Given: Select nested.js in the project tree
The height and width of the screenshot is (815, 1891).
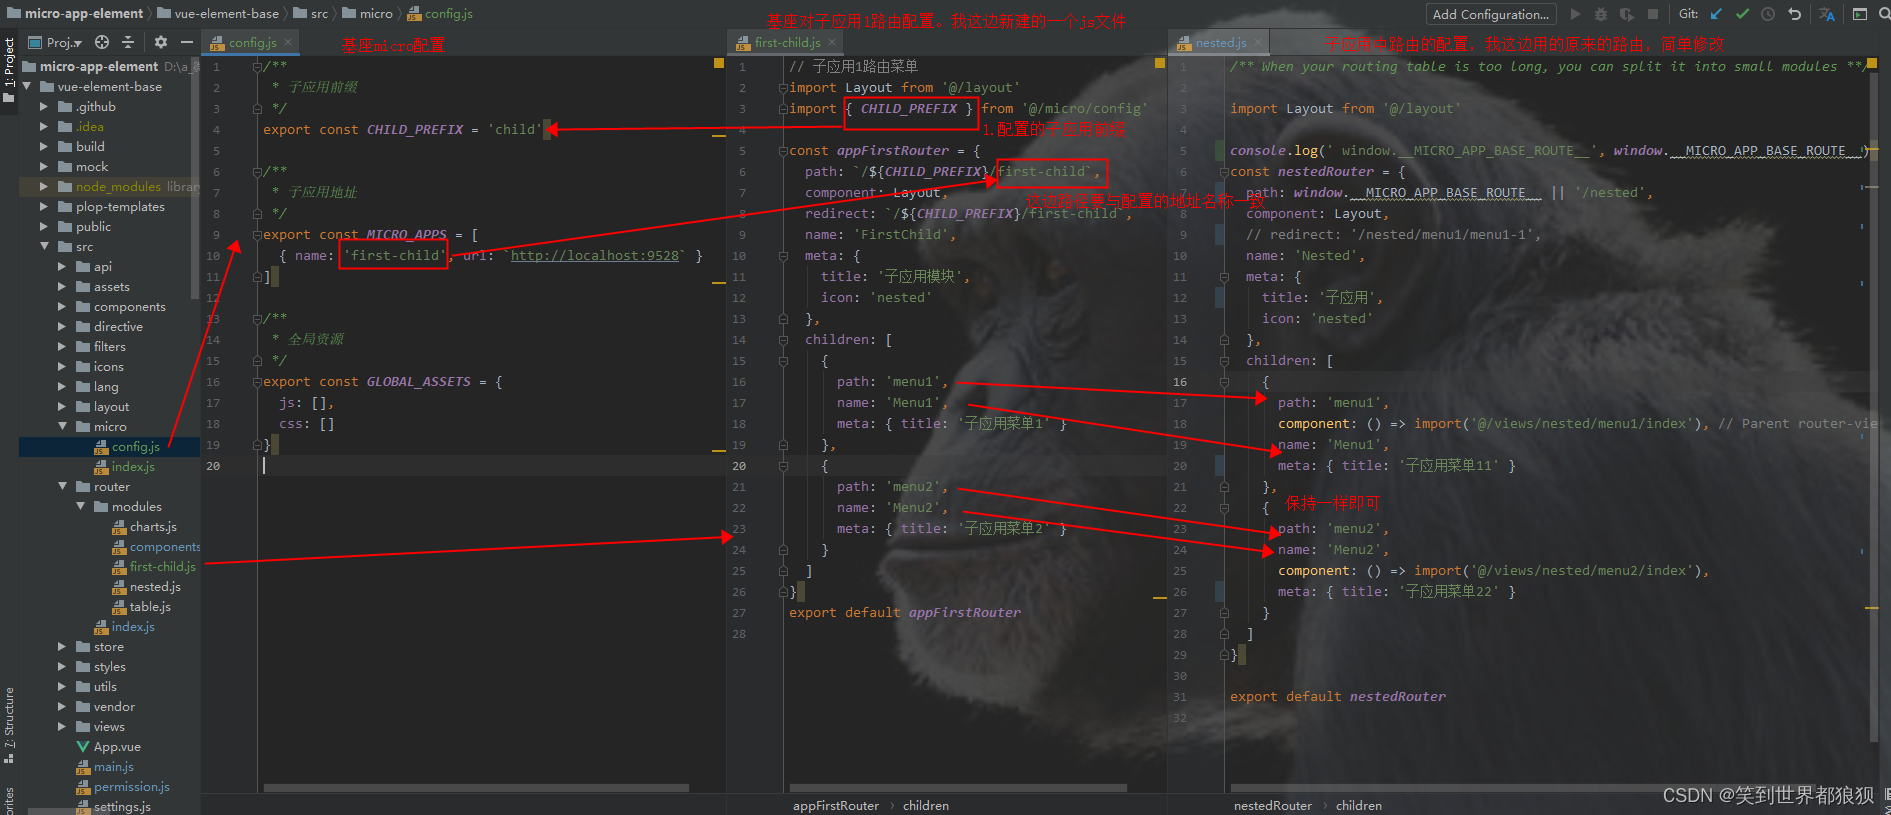Looking at the screenshot, I should (146, 587).
